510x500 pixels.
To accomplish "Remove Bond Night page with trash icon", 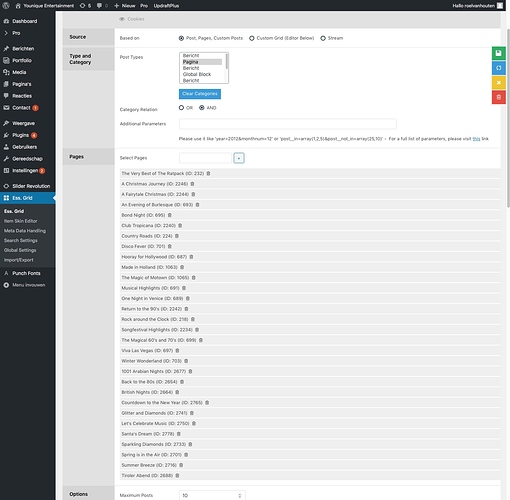I will (x=170, y=215).
